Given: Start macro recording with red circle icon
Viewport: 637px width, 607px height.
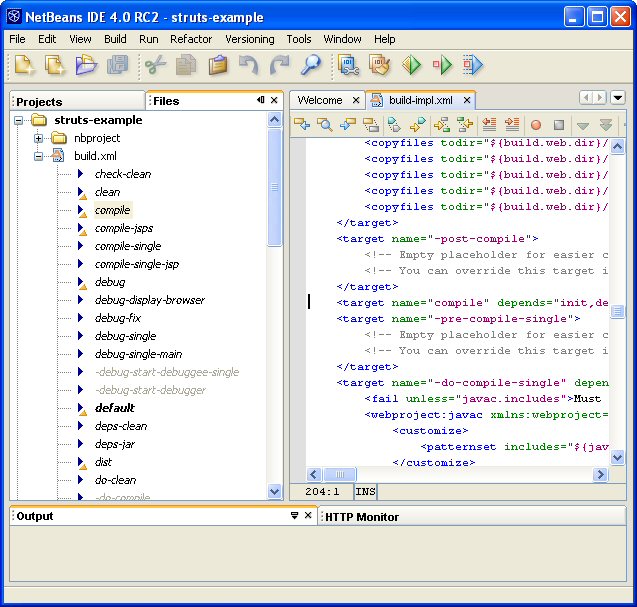Looking at the screenshot, I should tap(536, 125).
